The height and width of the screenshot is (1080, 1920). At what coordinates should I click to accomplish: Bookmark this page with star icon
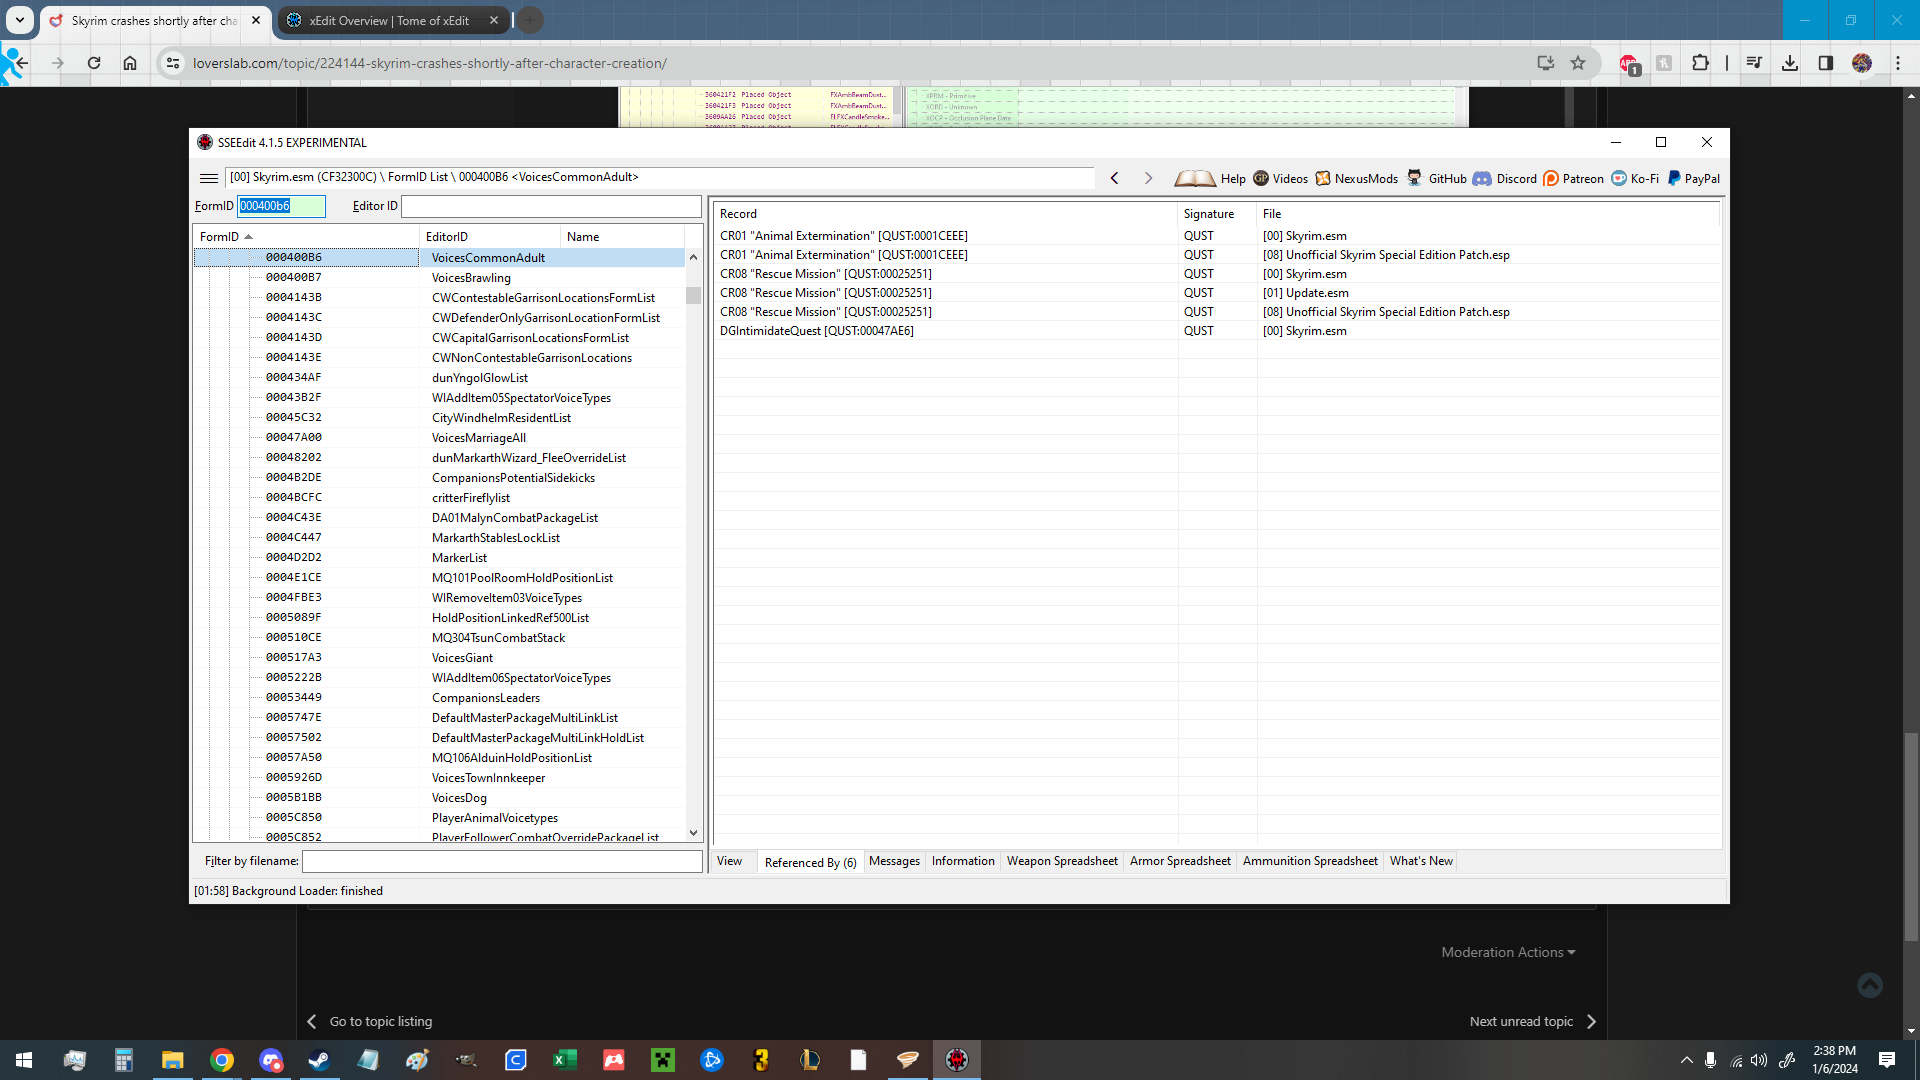click(x=1578, y=63)
